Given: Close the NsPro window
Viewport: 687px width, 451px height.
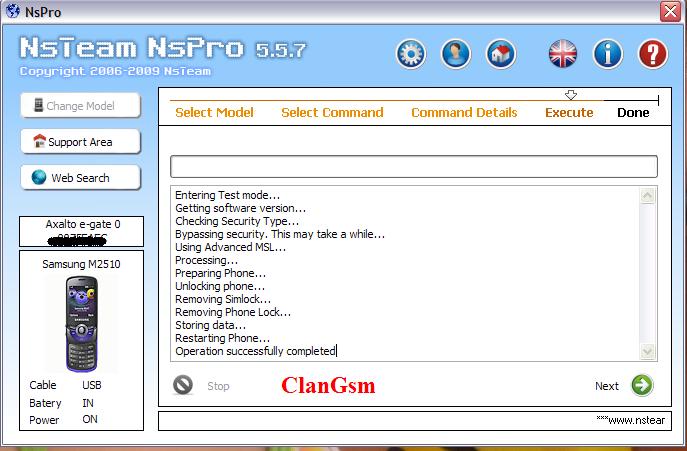Looking at the screenshot, I should point(670,11).
